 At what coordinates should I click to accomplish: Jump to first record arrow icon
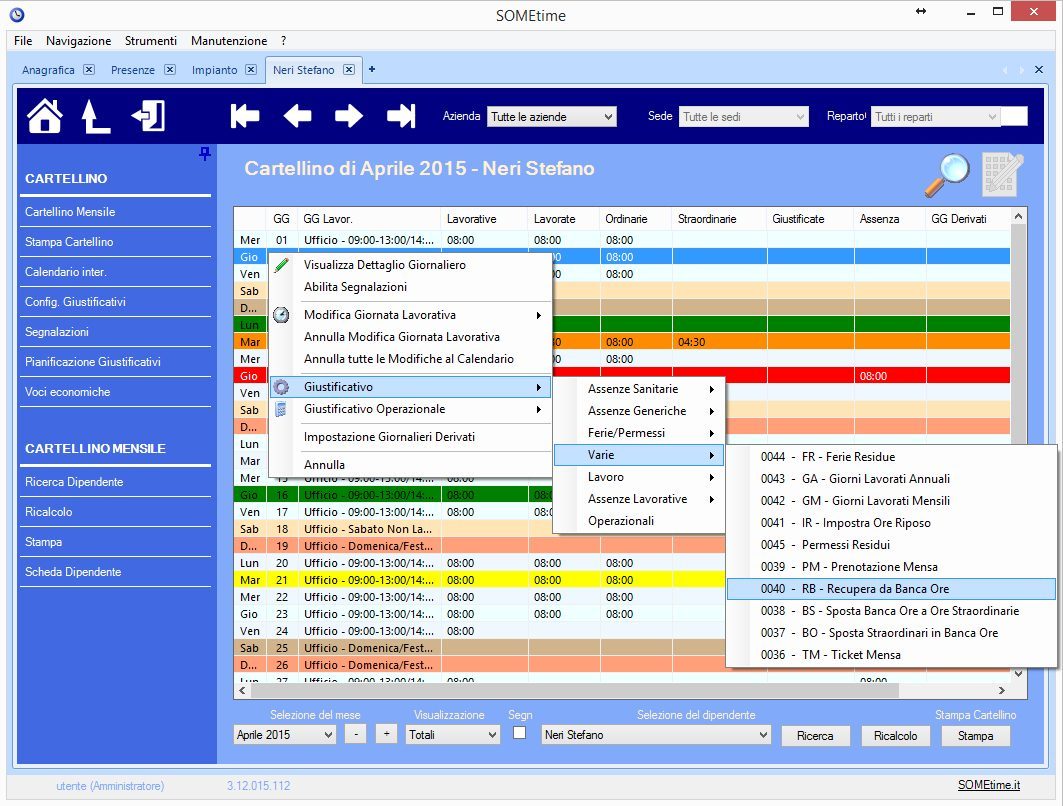pos(245,116)
